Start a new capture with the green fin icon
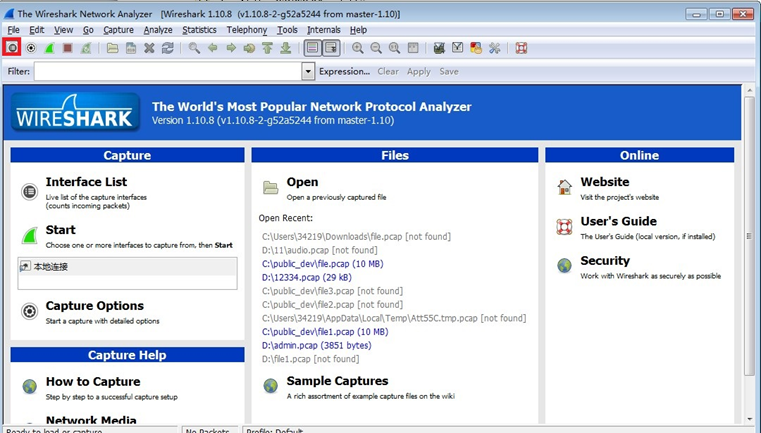The width and height of the screenshot is (761, 433). point(49,48)
